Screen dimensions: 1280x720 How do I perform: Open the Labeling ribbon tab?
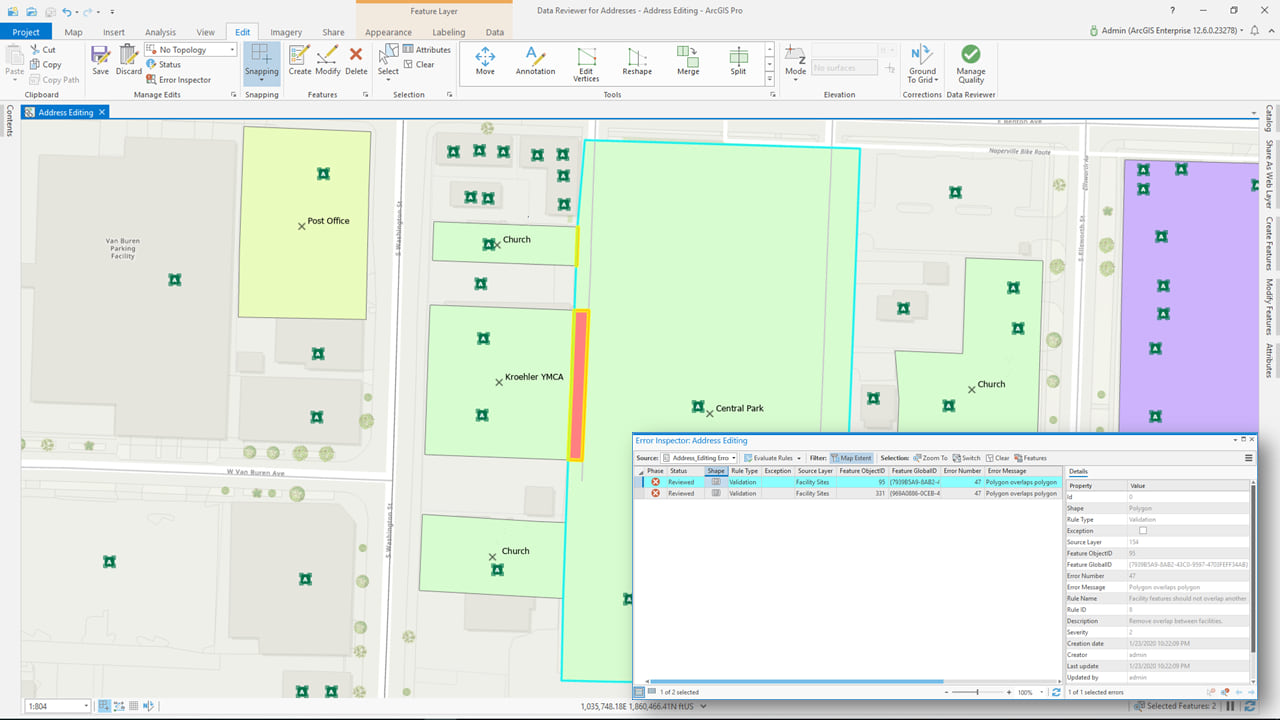tap(448, 32)
